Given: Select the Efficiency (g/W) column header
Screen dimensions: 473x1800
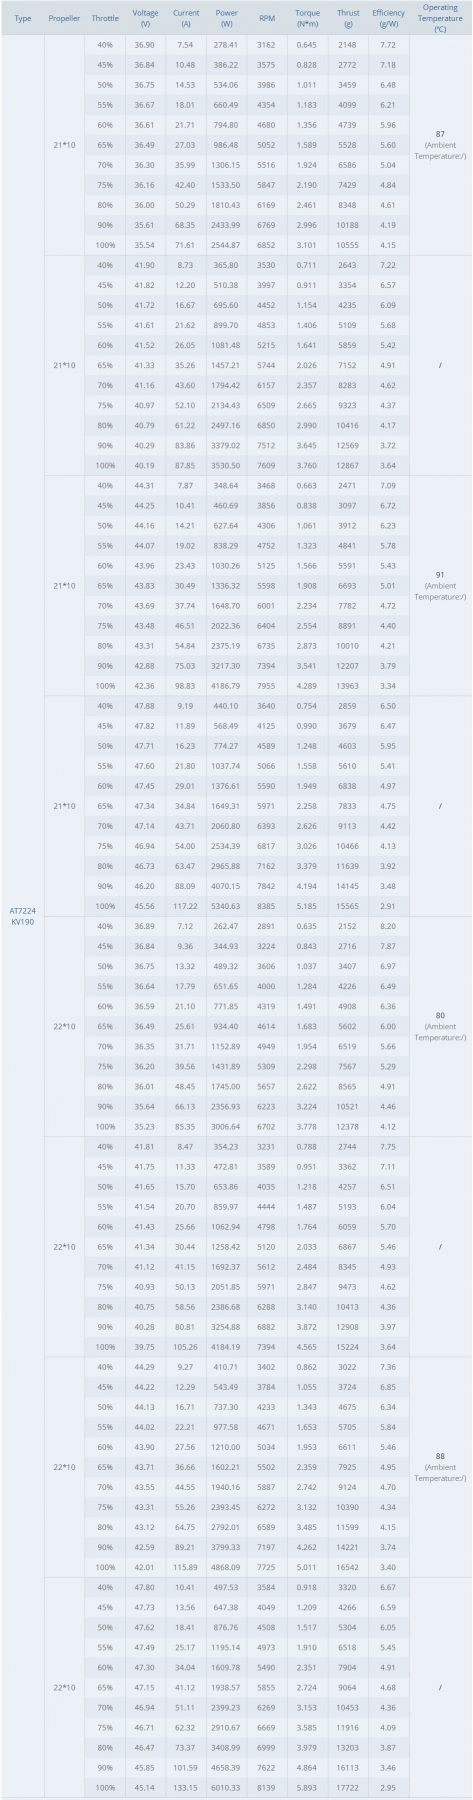Looking at the screenshot, I should click(388, 18).
